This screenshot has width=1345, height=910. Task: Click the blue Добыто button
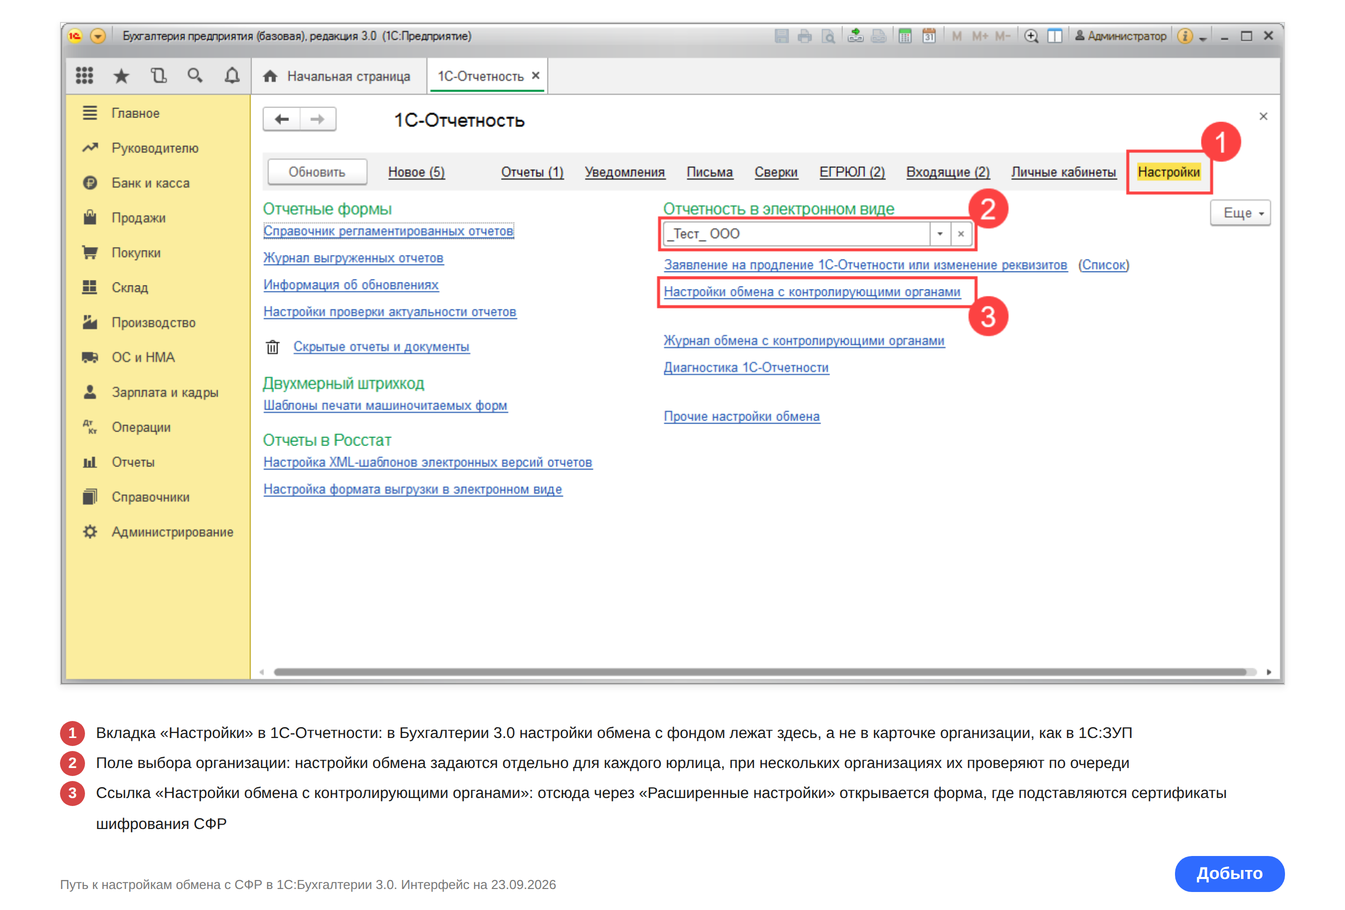tap(1229, 873)
